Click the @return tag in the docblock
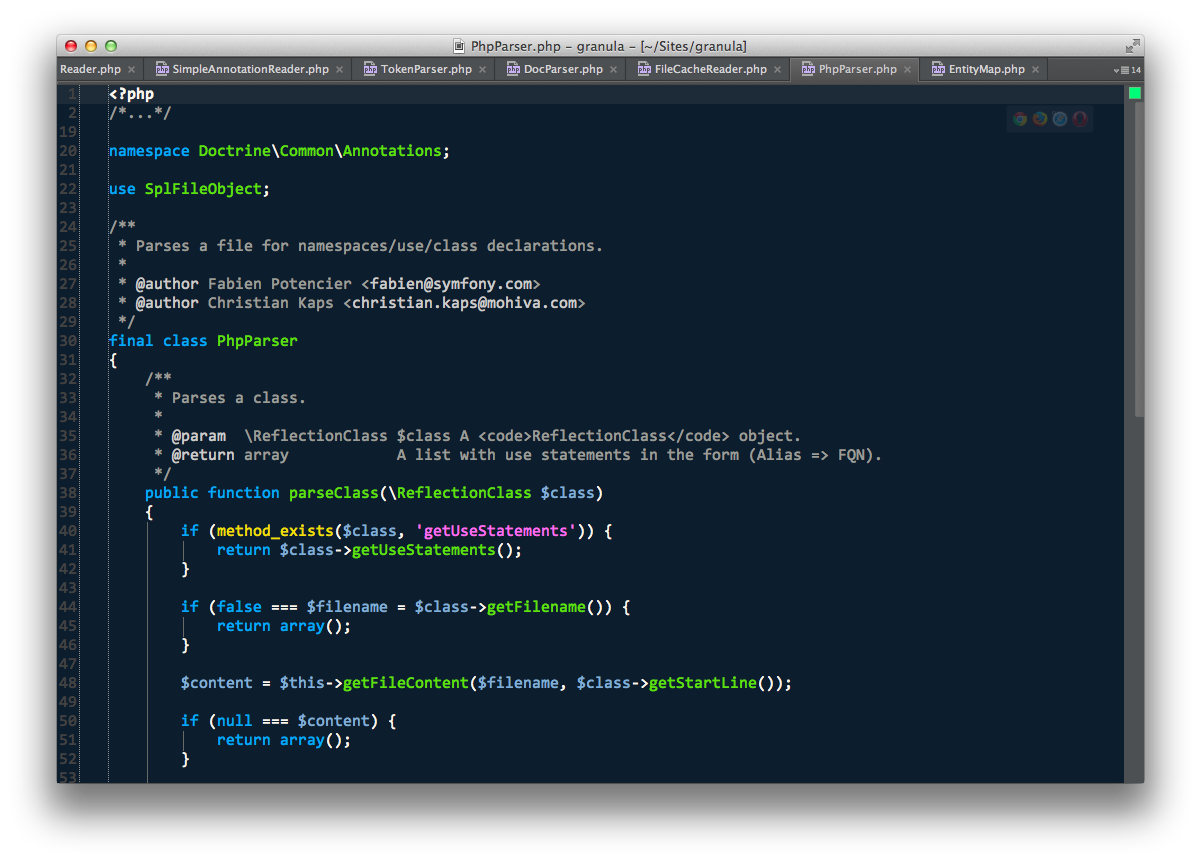The height and width of the screenshot is (862, 1201). (204, 455)
